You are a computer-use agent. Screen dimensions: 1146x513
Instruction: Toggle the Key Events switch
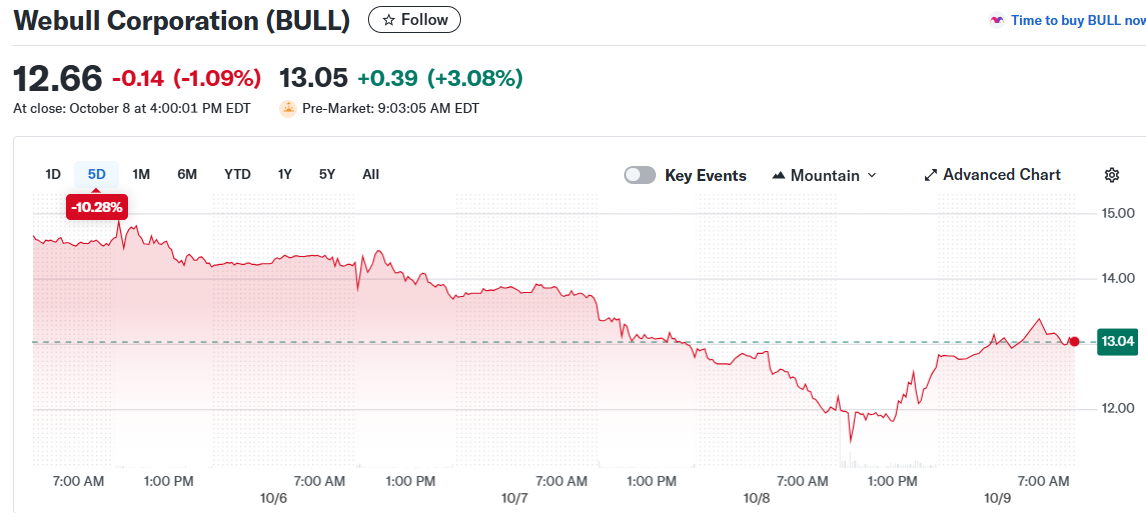640,175
